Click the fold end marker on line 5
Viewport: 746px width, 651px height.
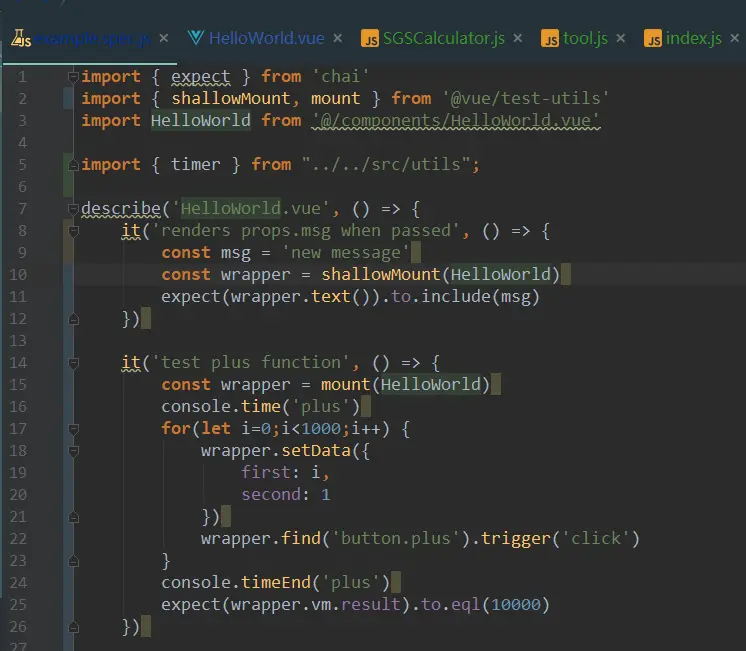pyautogui.click(x=73, y=165)
